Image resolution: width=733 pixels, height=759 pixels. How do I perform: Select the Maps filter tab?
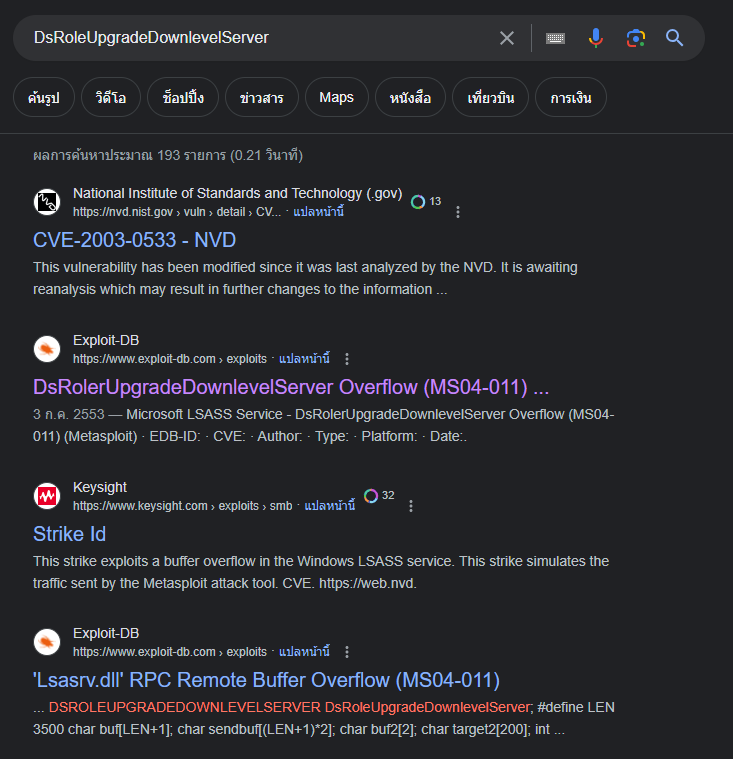(x=336, y=97)
